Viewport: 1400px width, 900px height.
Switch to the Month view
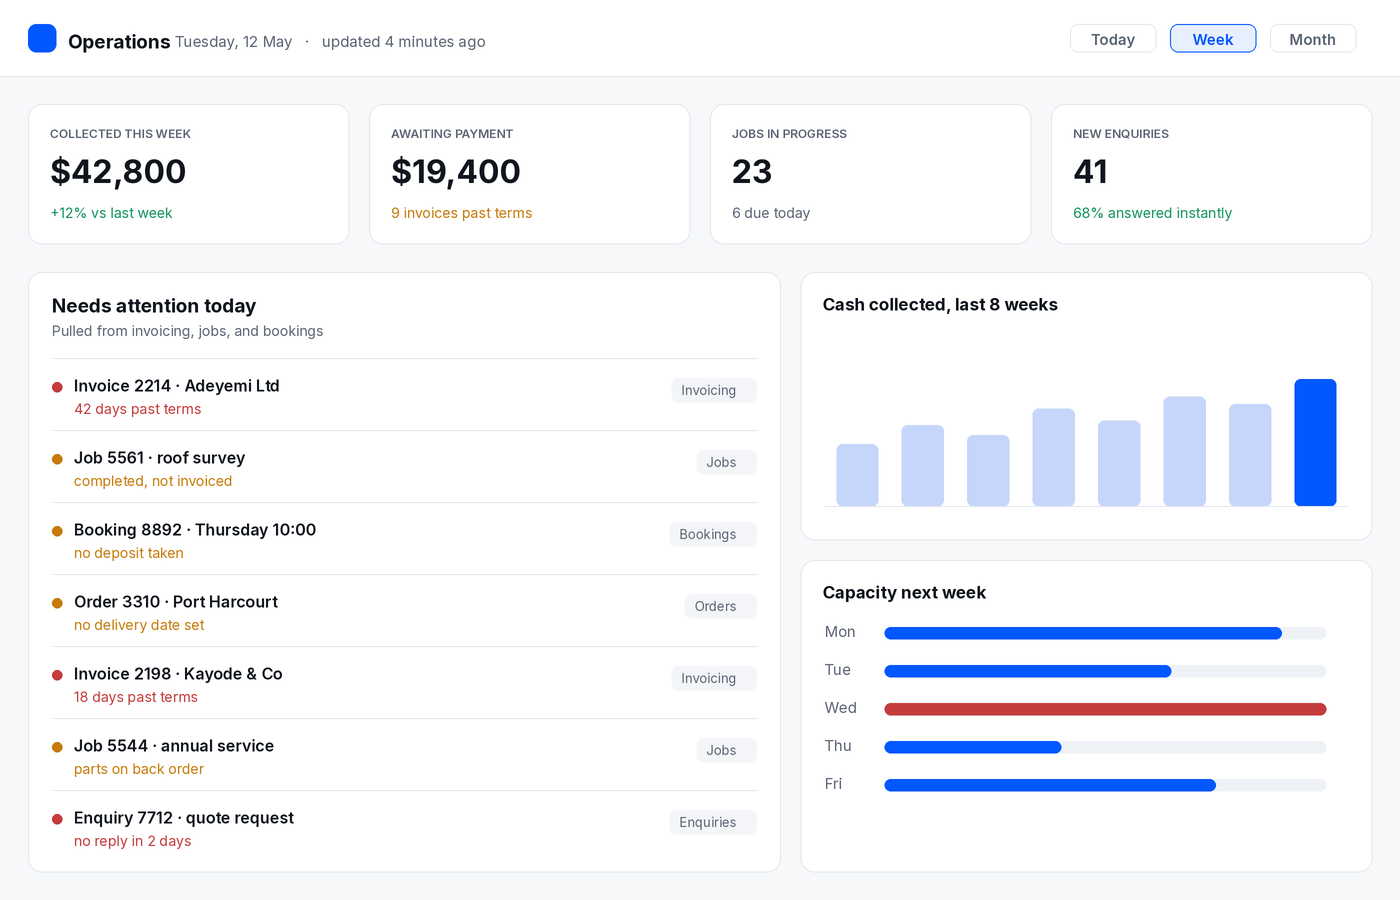click(x=1313, y=39)
